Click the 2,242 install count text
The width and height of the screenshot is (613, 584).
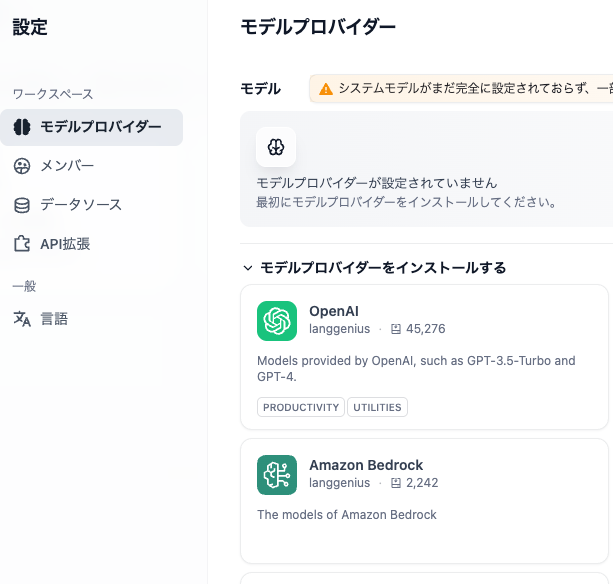[422, 483]
